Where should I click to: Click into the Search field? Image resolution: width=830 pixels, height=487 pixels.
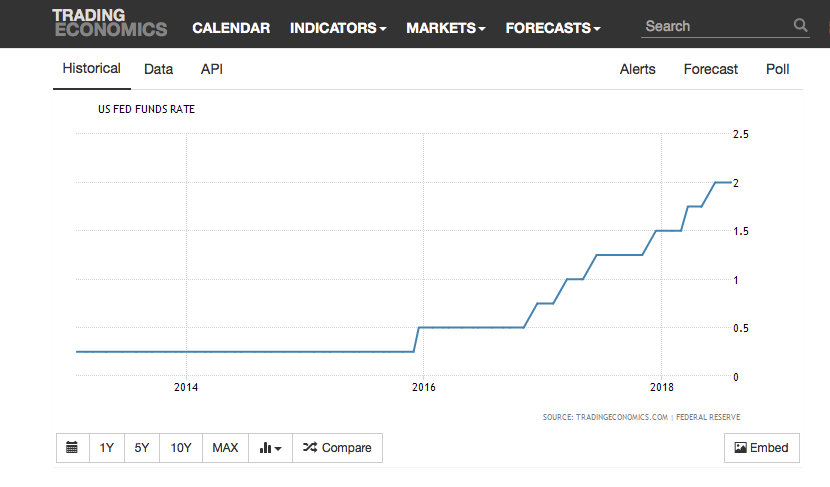[x=717, y=26]
